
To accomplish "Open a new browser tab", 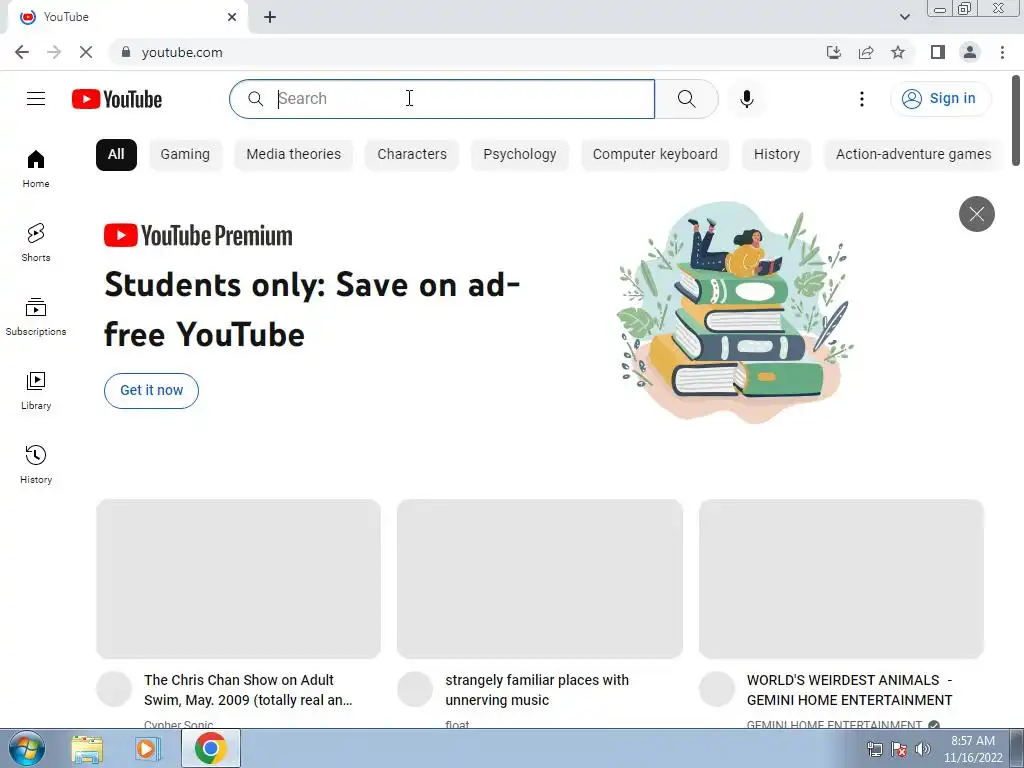I will click(x=270, y=17).
